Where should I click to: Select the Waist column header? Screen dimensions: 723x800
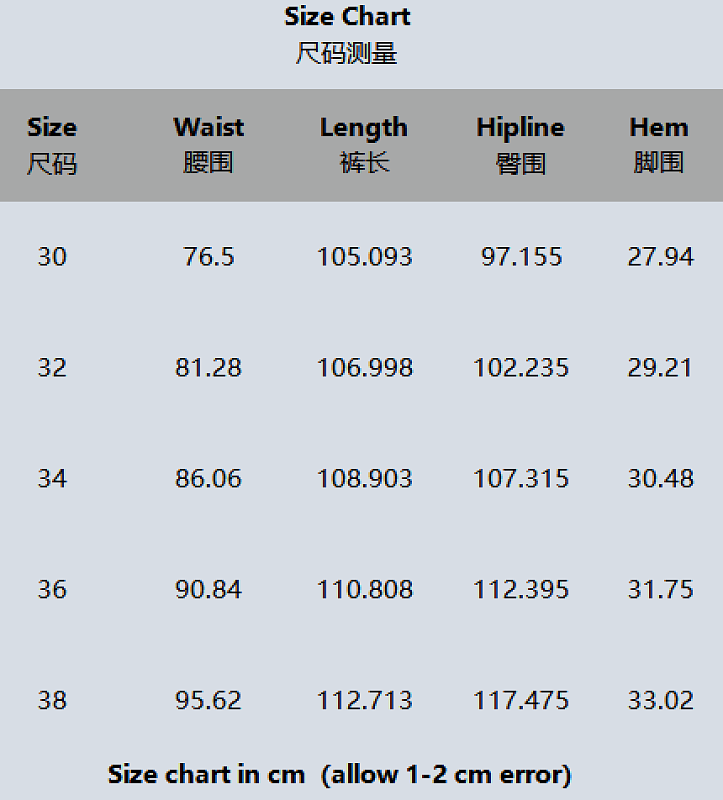click(x=209, y=145)
